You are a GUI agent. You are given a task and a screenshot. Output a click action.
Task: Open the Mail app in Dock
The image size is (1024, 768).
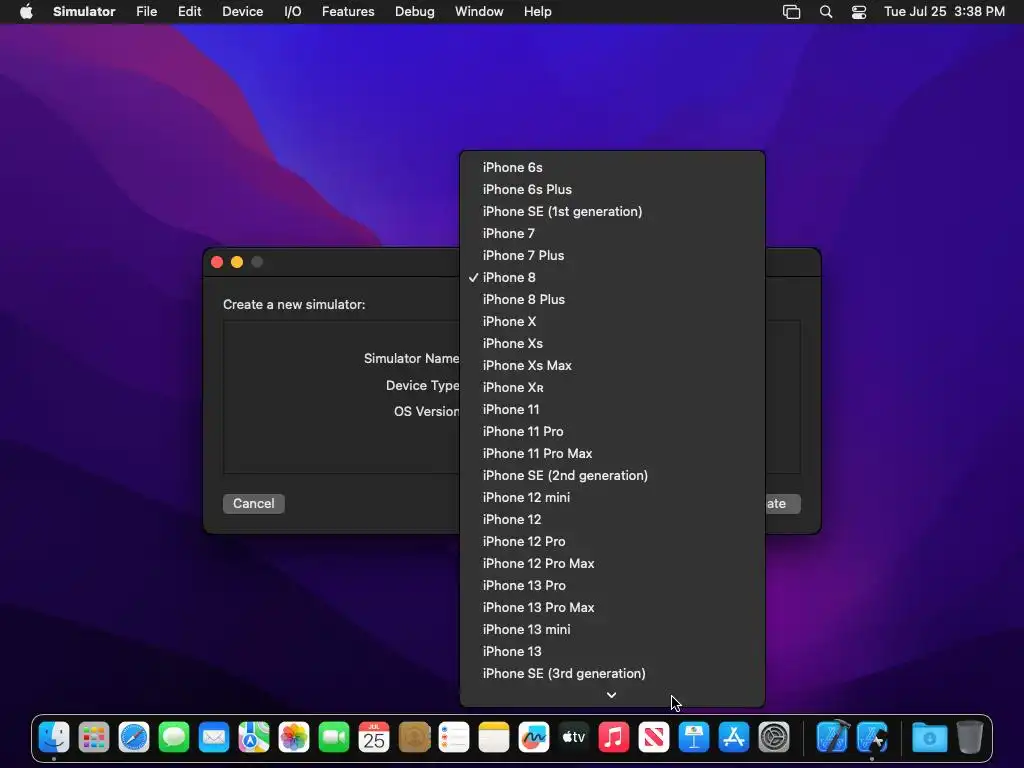[214, 738]
